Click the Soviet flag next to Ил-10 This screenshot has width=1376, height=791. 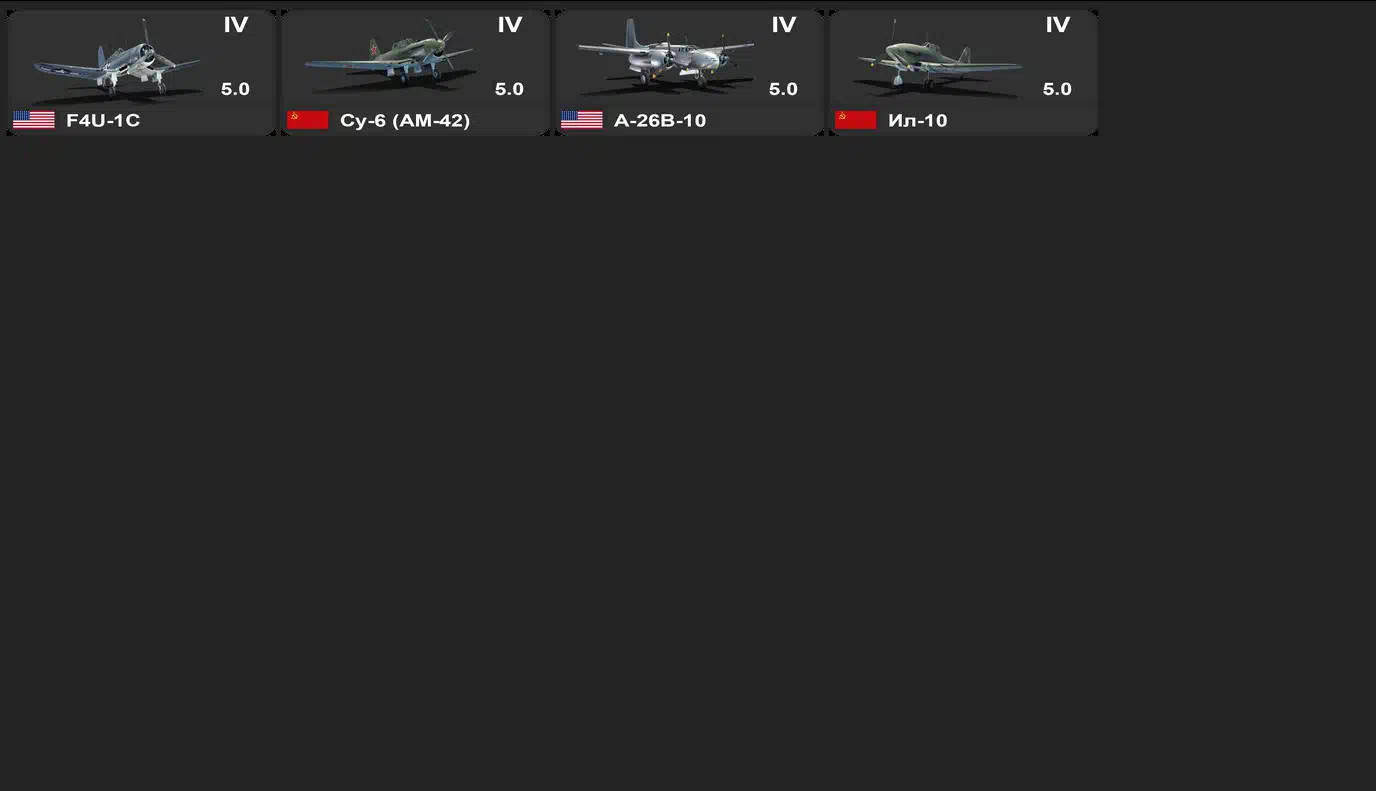coord(856,120)
